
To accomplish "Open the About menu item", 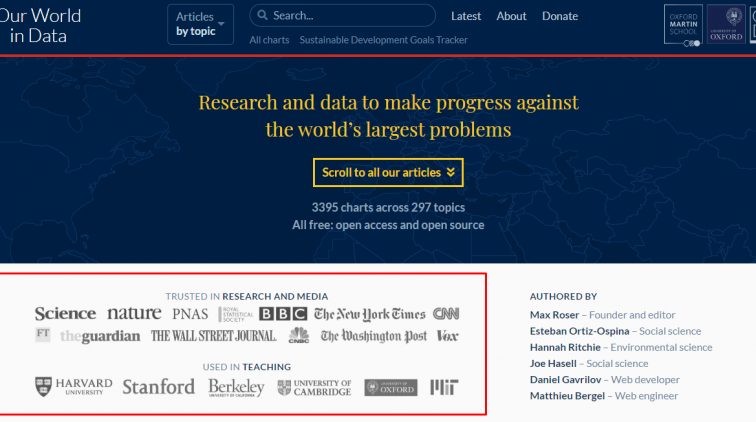I will pos(511,16).
